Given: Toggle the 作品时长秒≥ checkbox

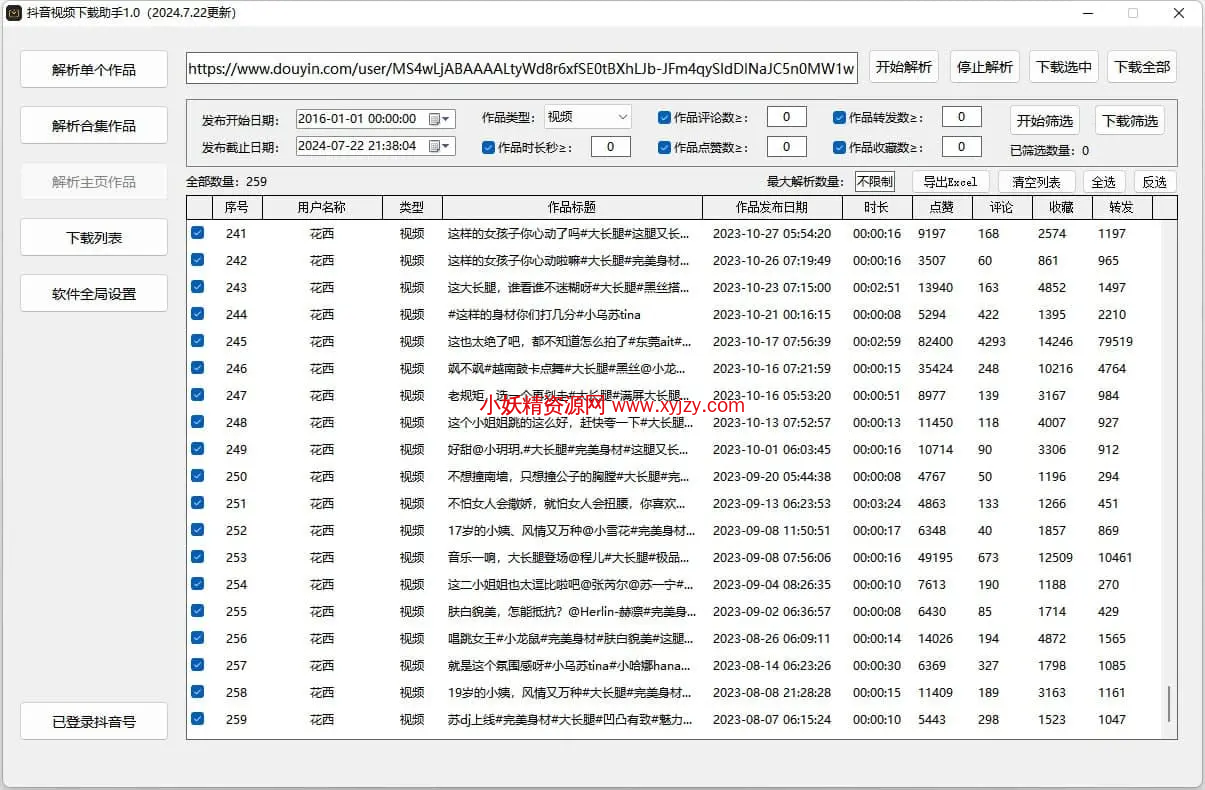Looking at the screenshot, I should 488,147.
